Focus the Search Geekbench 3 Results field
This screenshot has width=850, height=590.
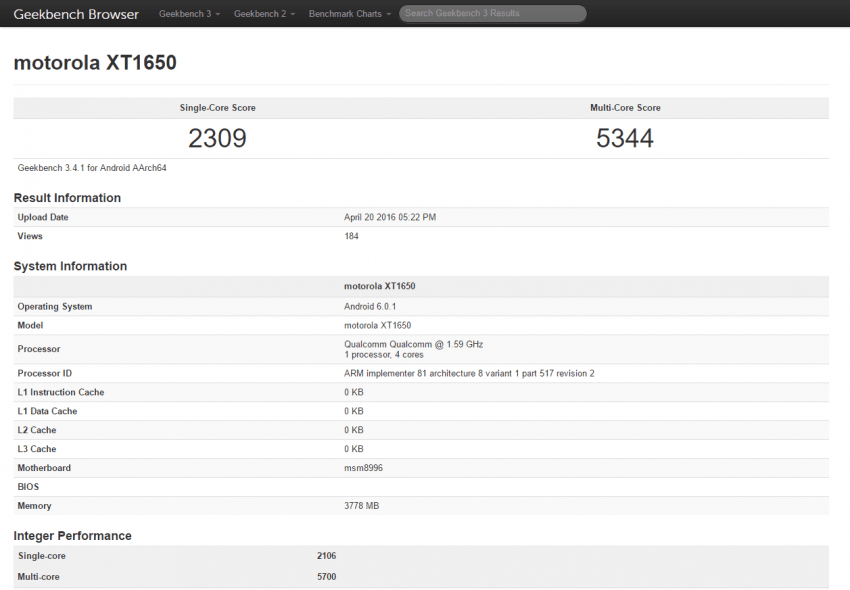click(x=493, y=14)
